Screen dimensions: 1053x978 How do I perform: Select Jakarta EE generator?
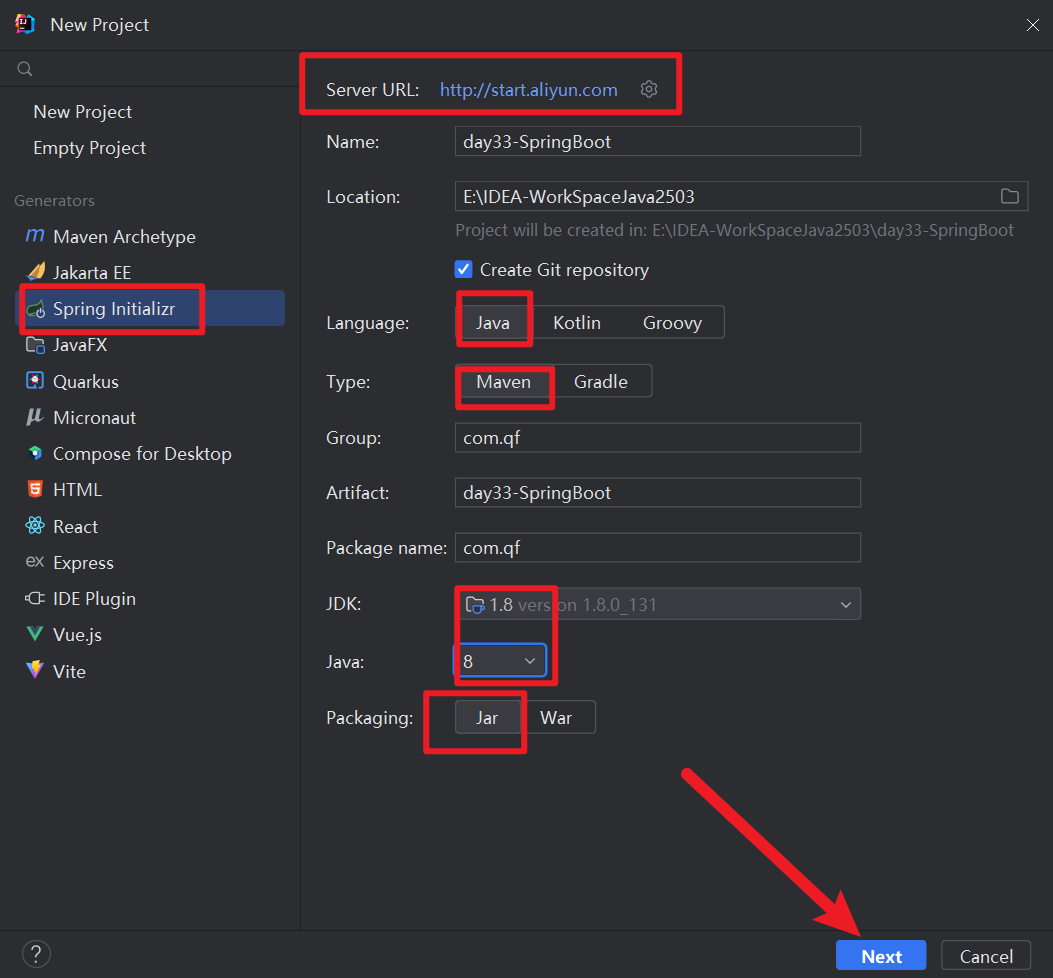click(x=92, y=273)
